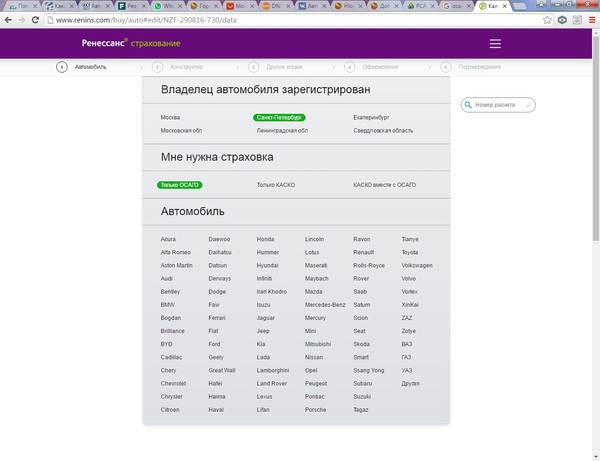
Task: Open the hamburger menu in the purple header
Action: 495,43
